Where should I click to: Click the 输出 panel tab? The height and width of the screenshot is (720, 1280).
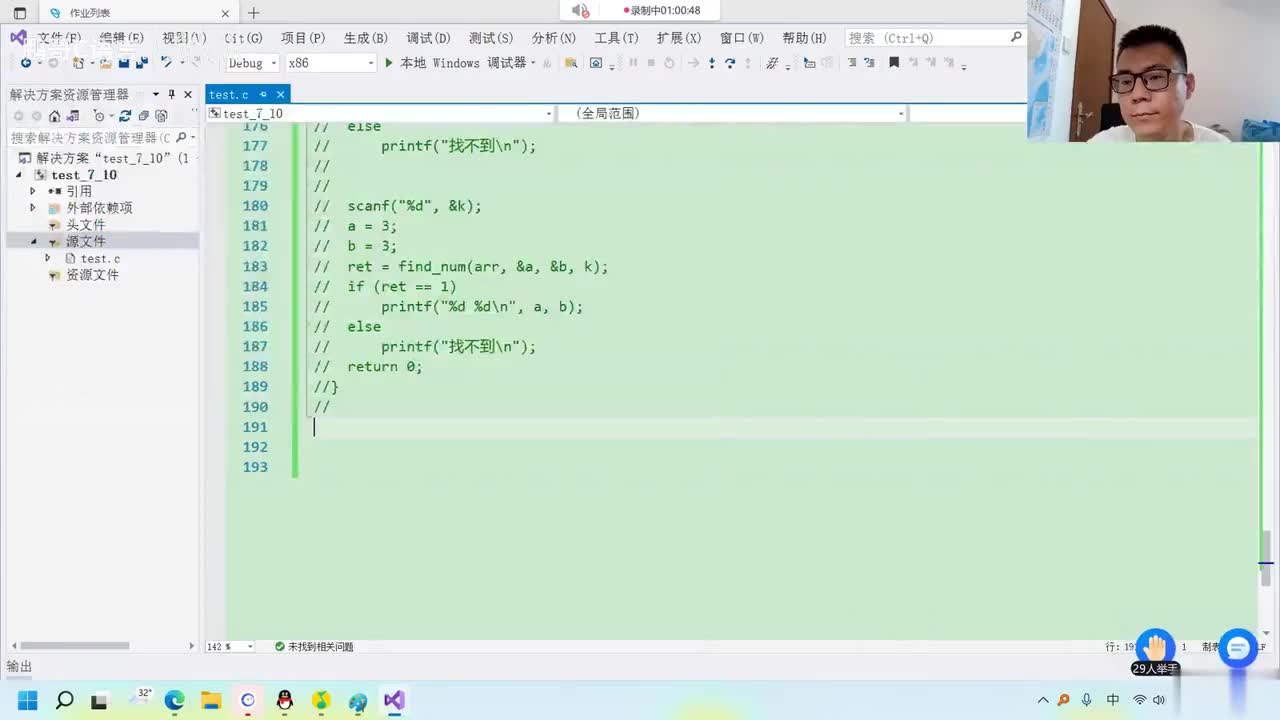[x=19, y=667]
